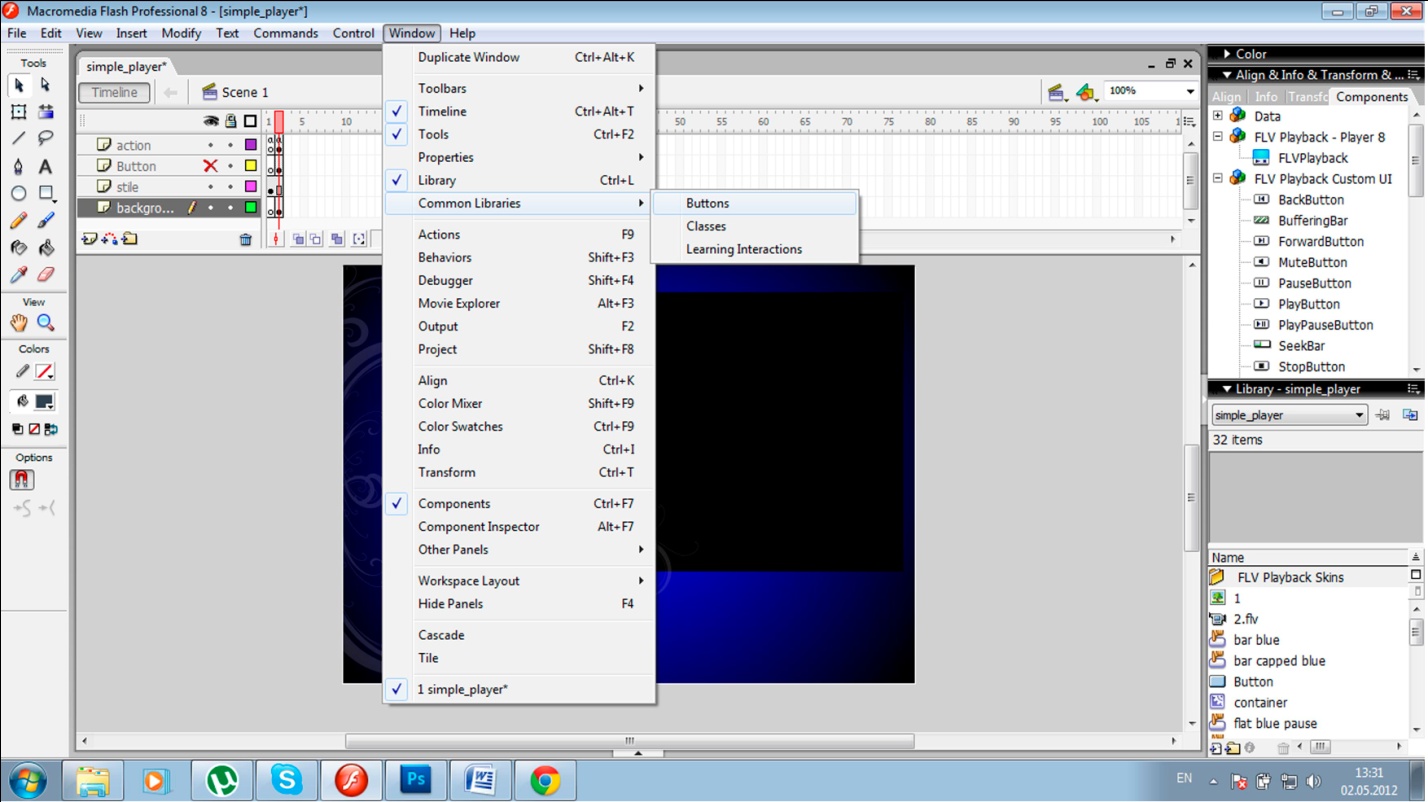Open the Toolbars submenu
Screen dimensions: 1428x802
[519, 88]
